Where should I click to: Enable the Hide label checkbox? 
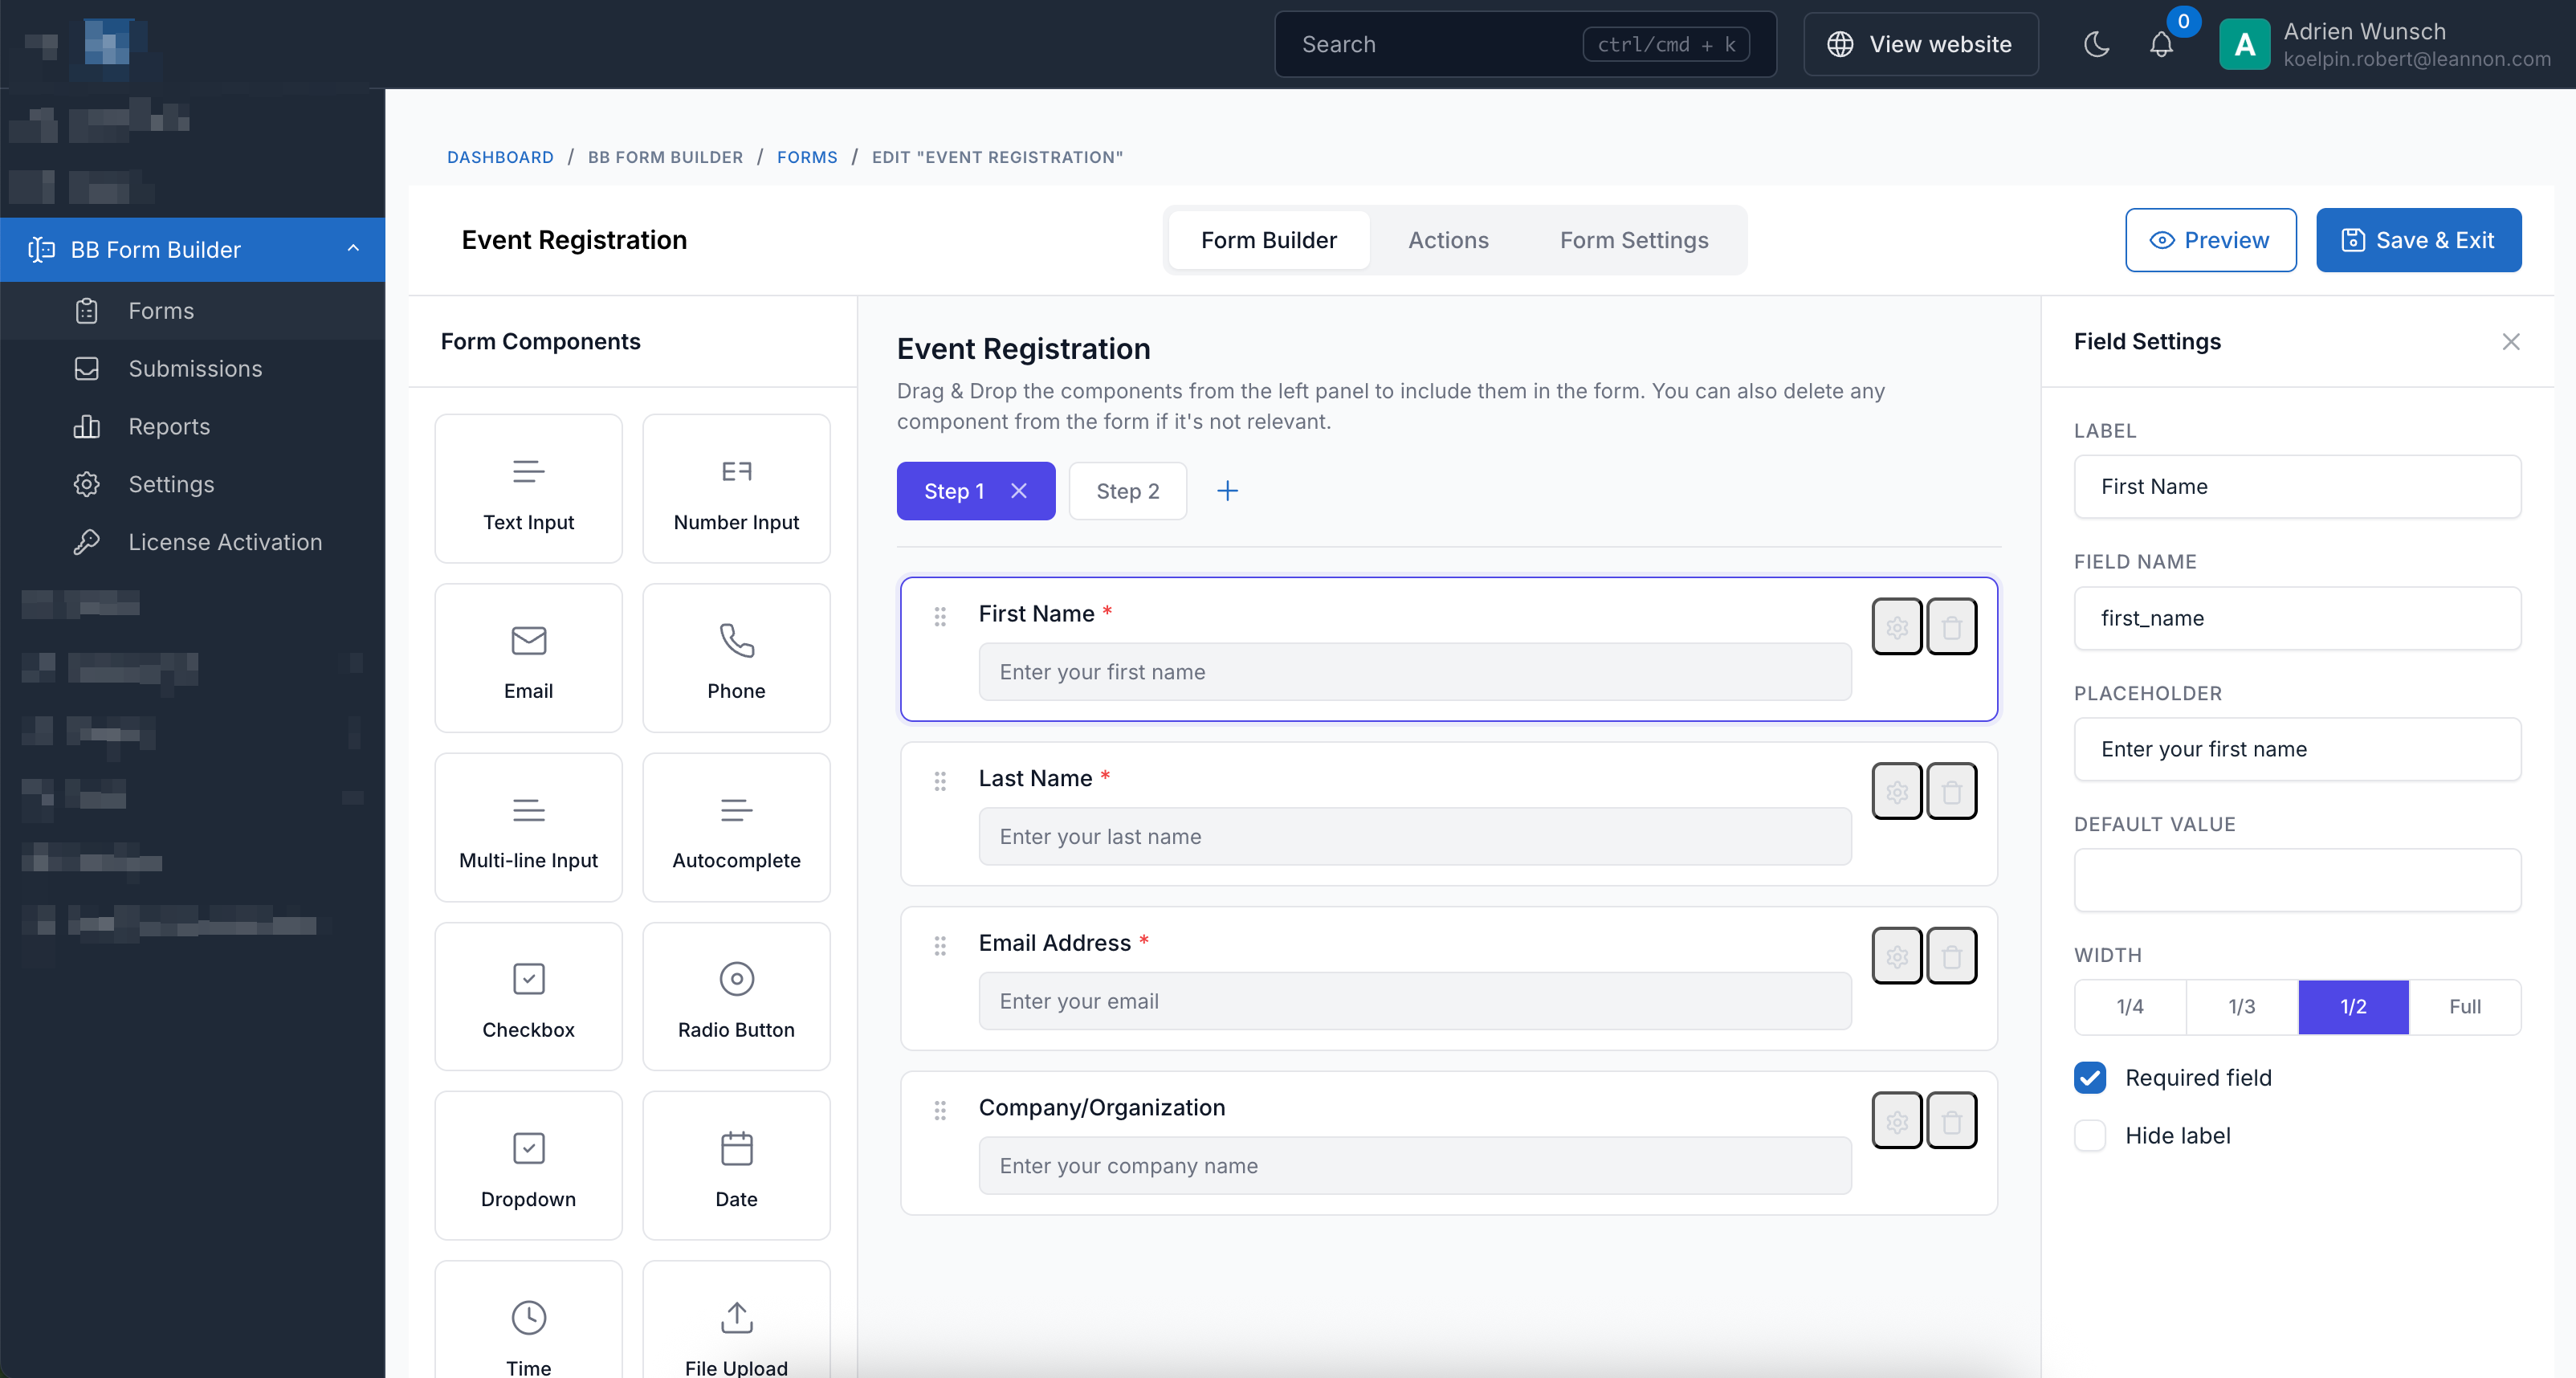pos(2089,1135)
